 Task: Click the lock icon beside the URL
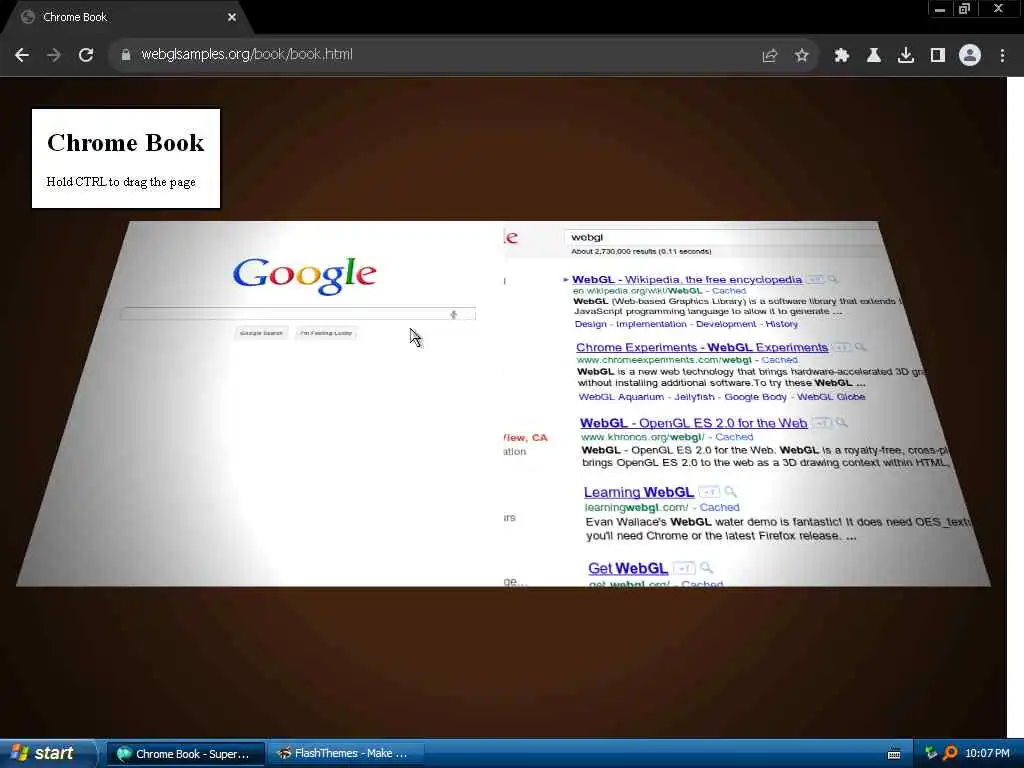click(126, 55)
